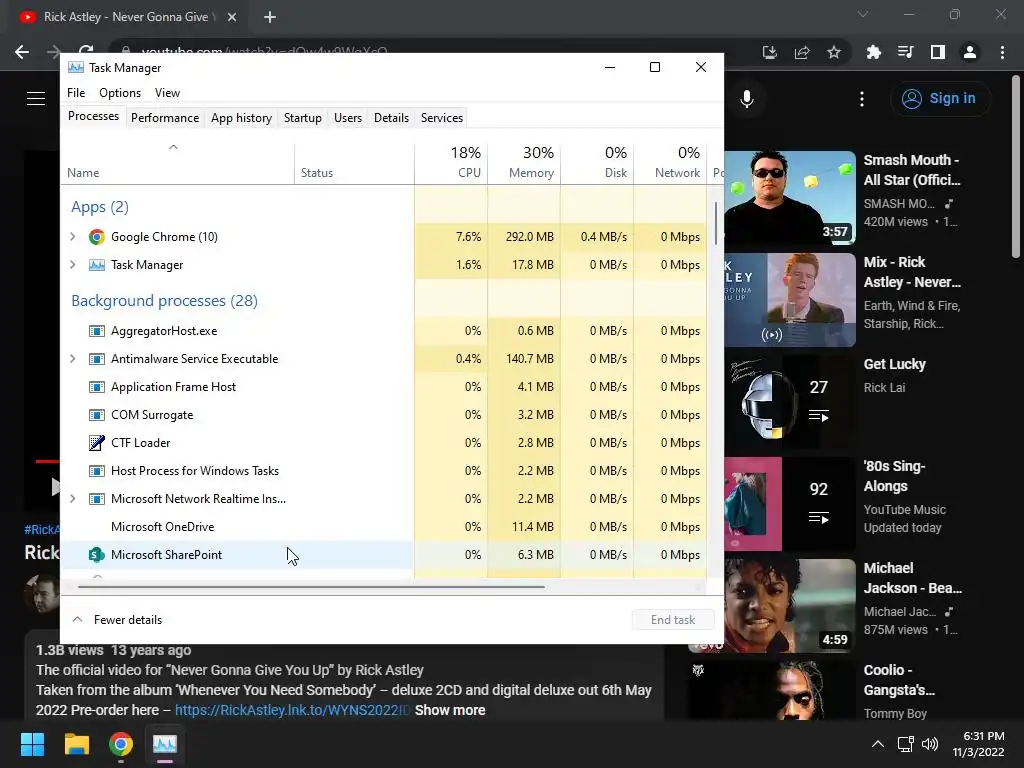Toggle Chrome side panel icon
Viewport: 1024px width, 768px height.
point(938,52)
